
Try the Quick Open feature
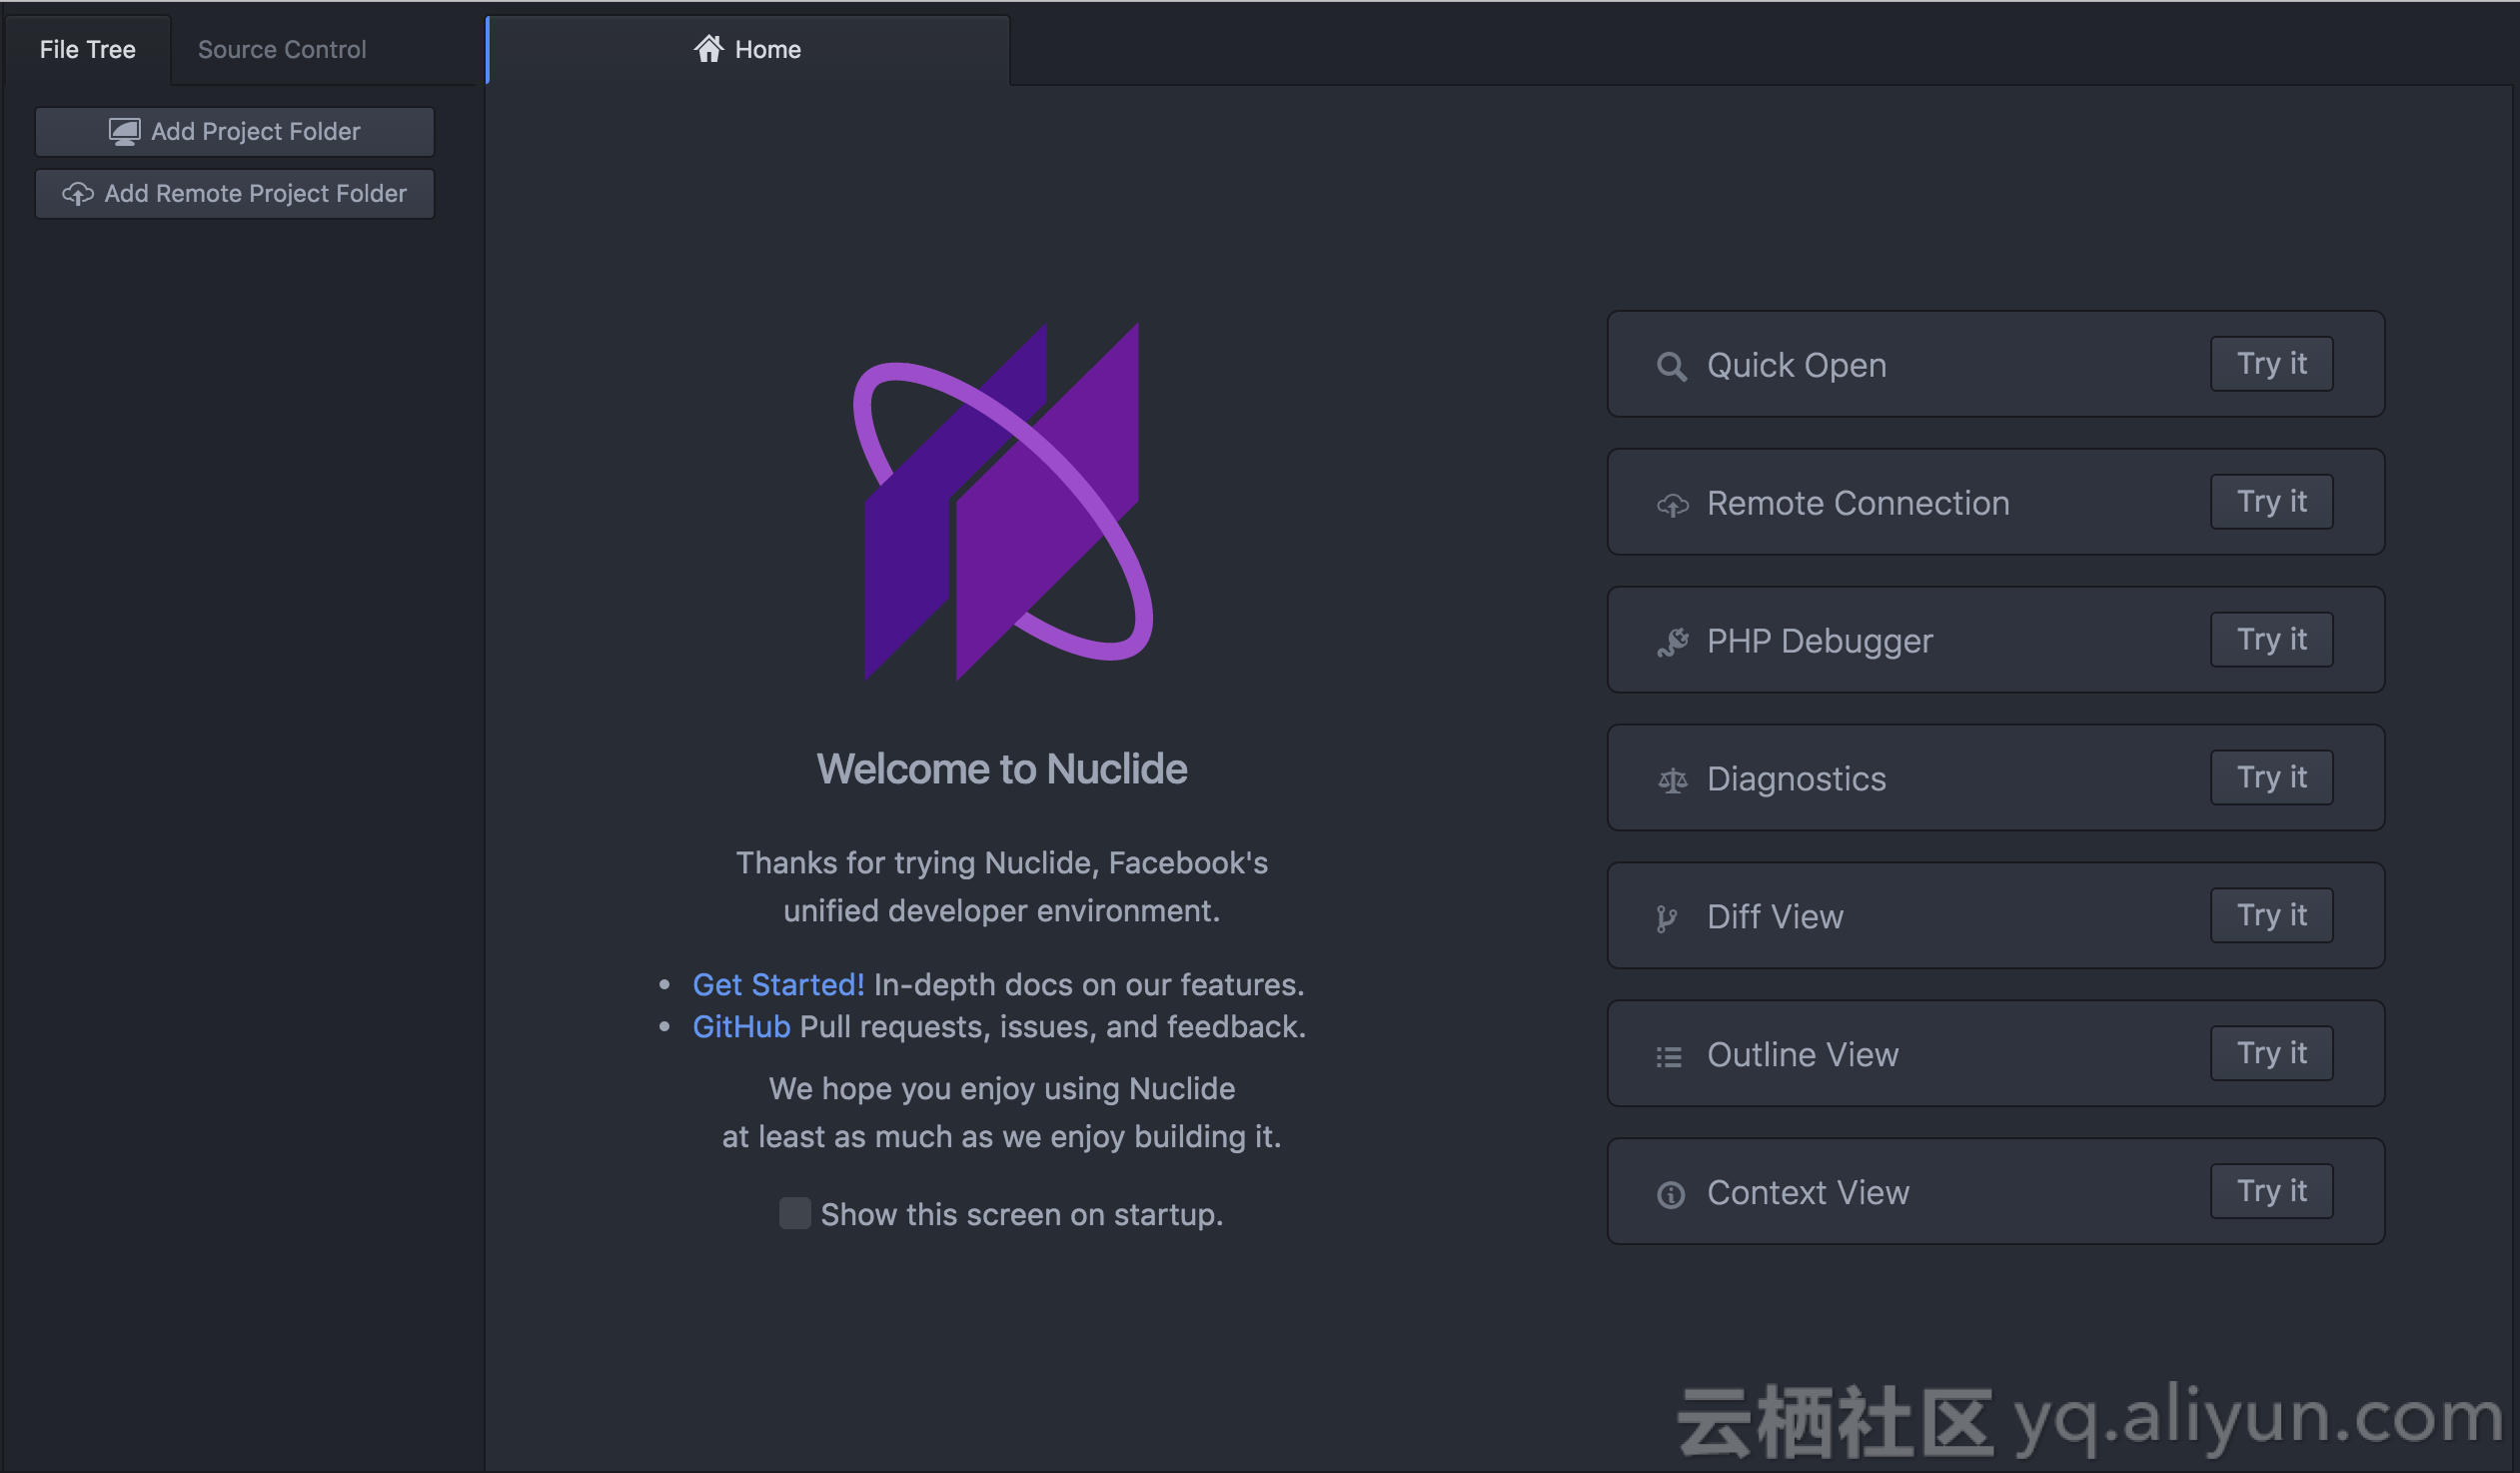2271,363
